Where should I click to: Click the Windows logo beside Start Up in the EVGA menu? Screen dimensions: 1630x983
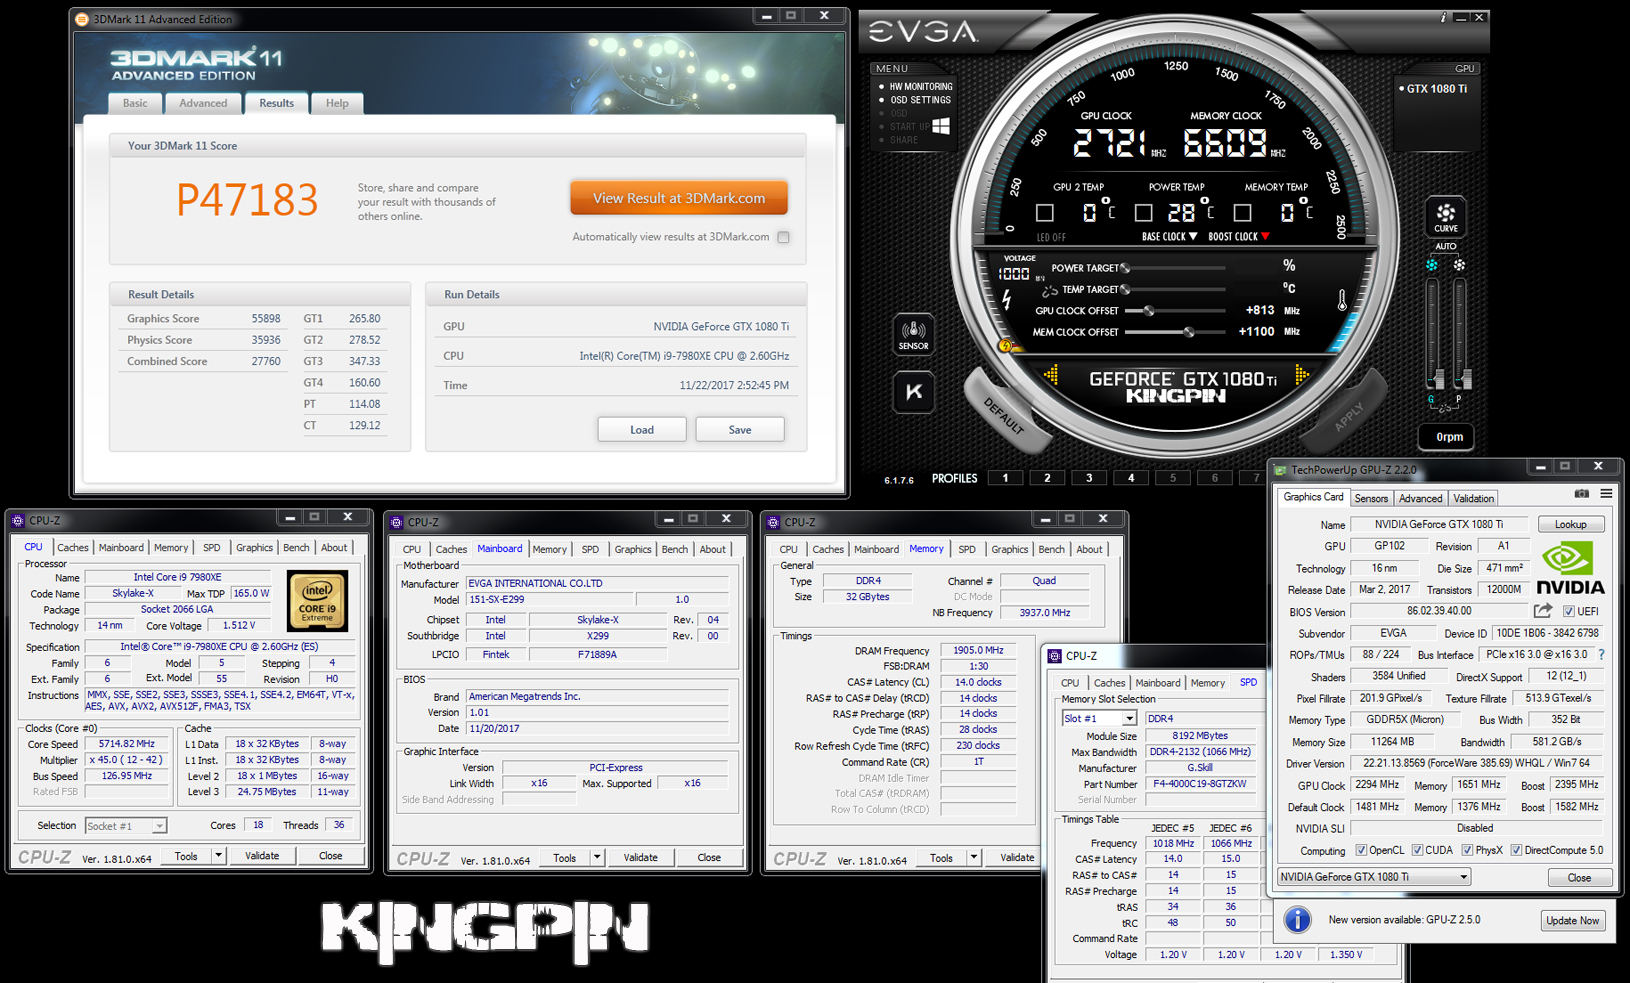[x=940, y=126]
